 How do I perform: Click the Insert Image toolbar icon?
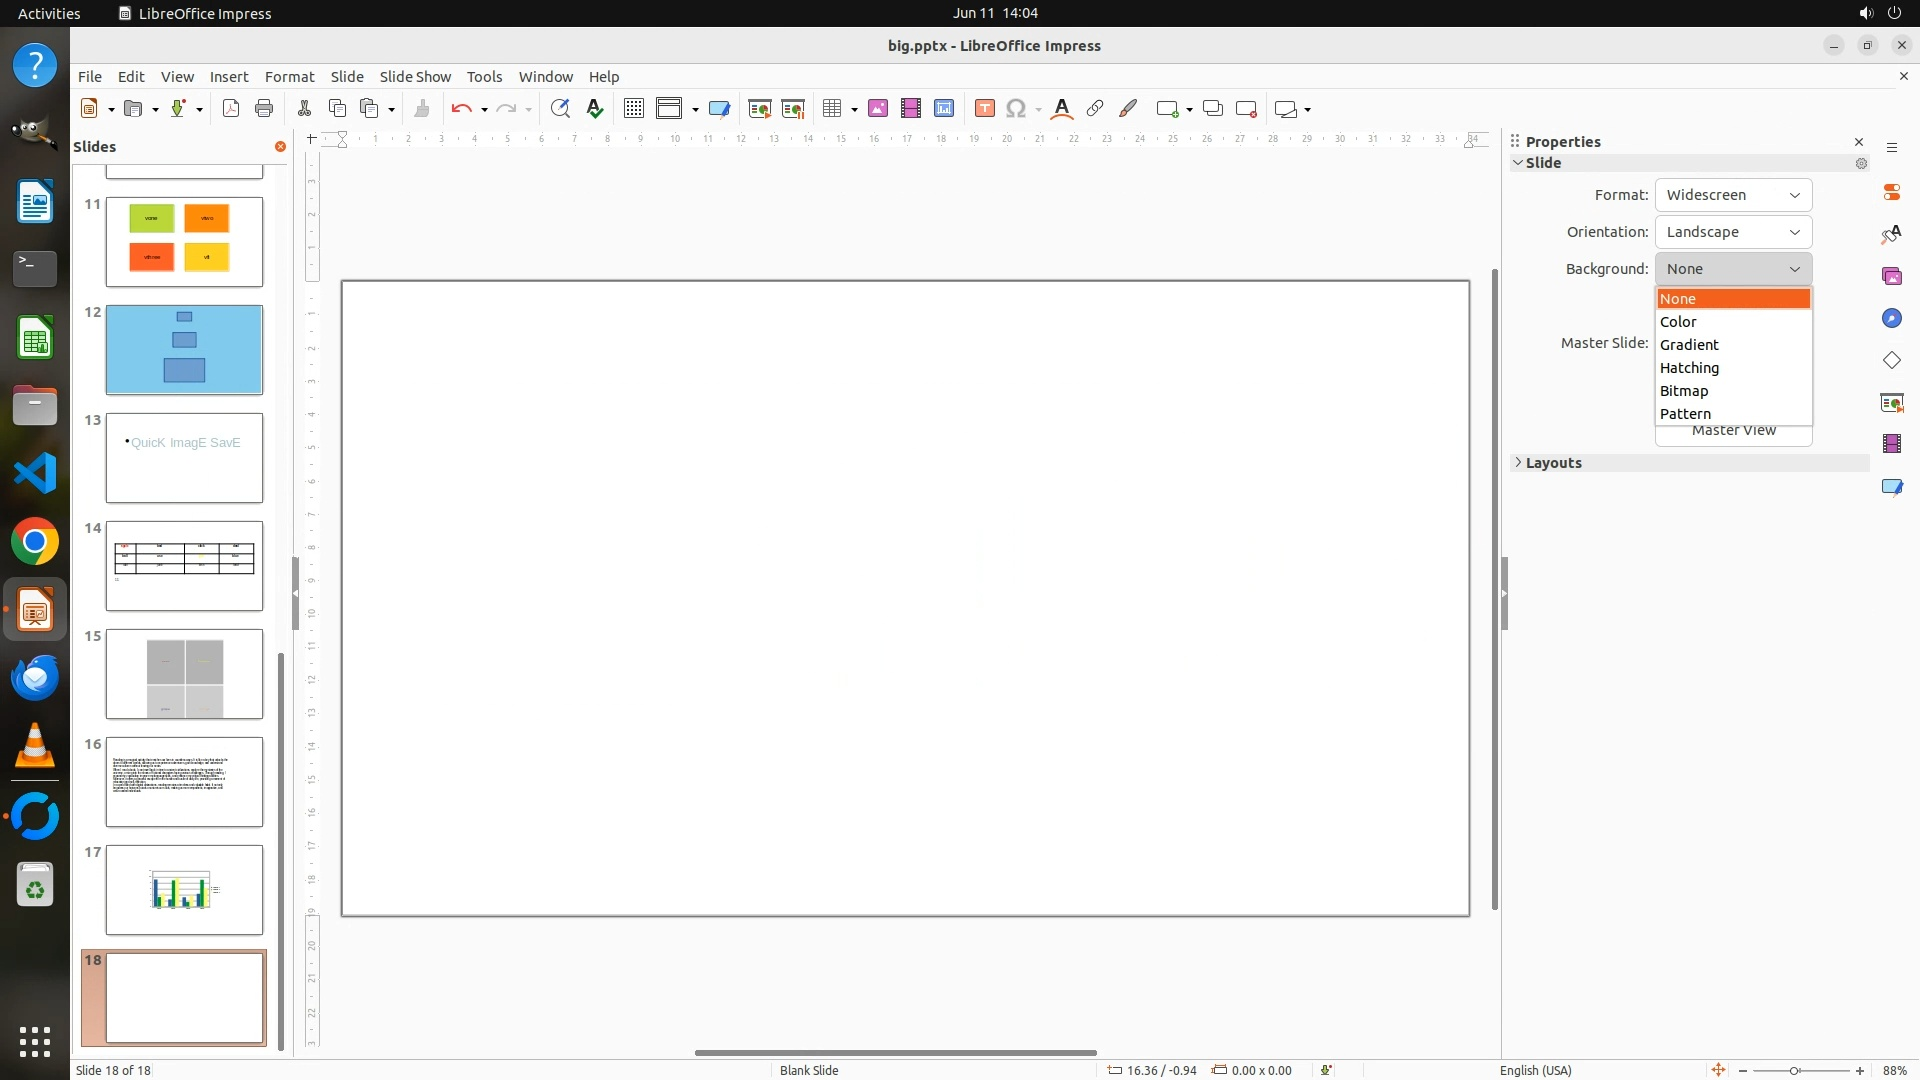(878, 109)
